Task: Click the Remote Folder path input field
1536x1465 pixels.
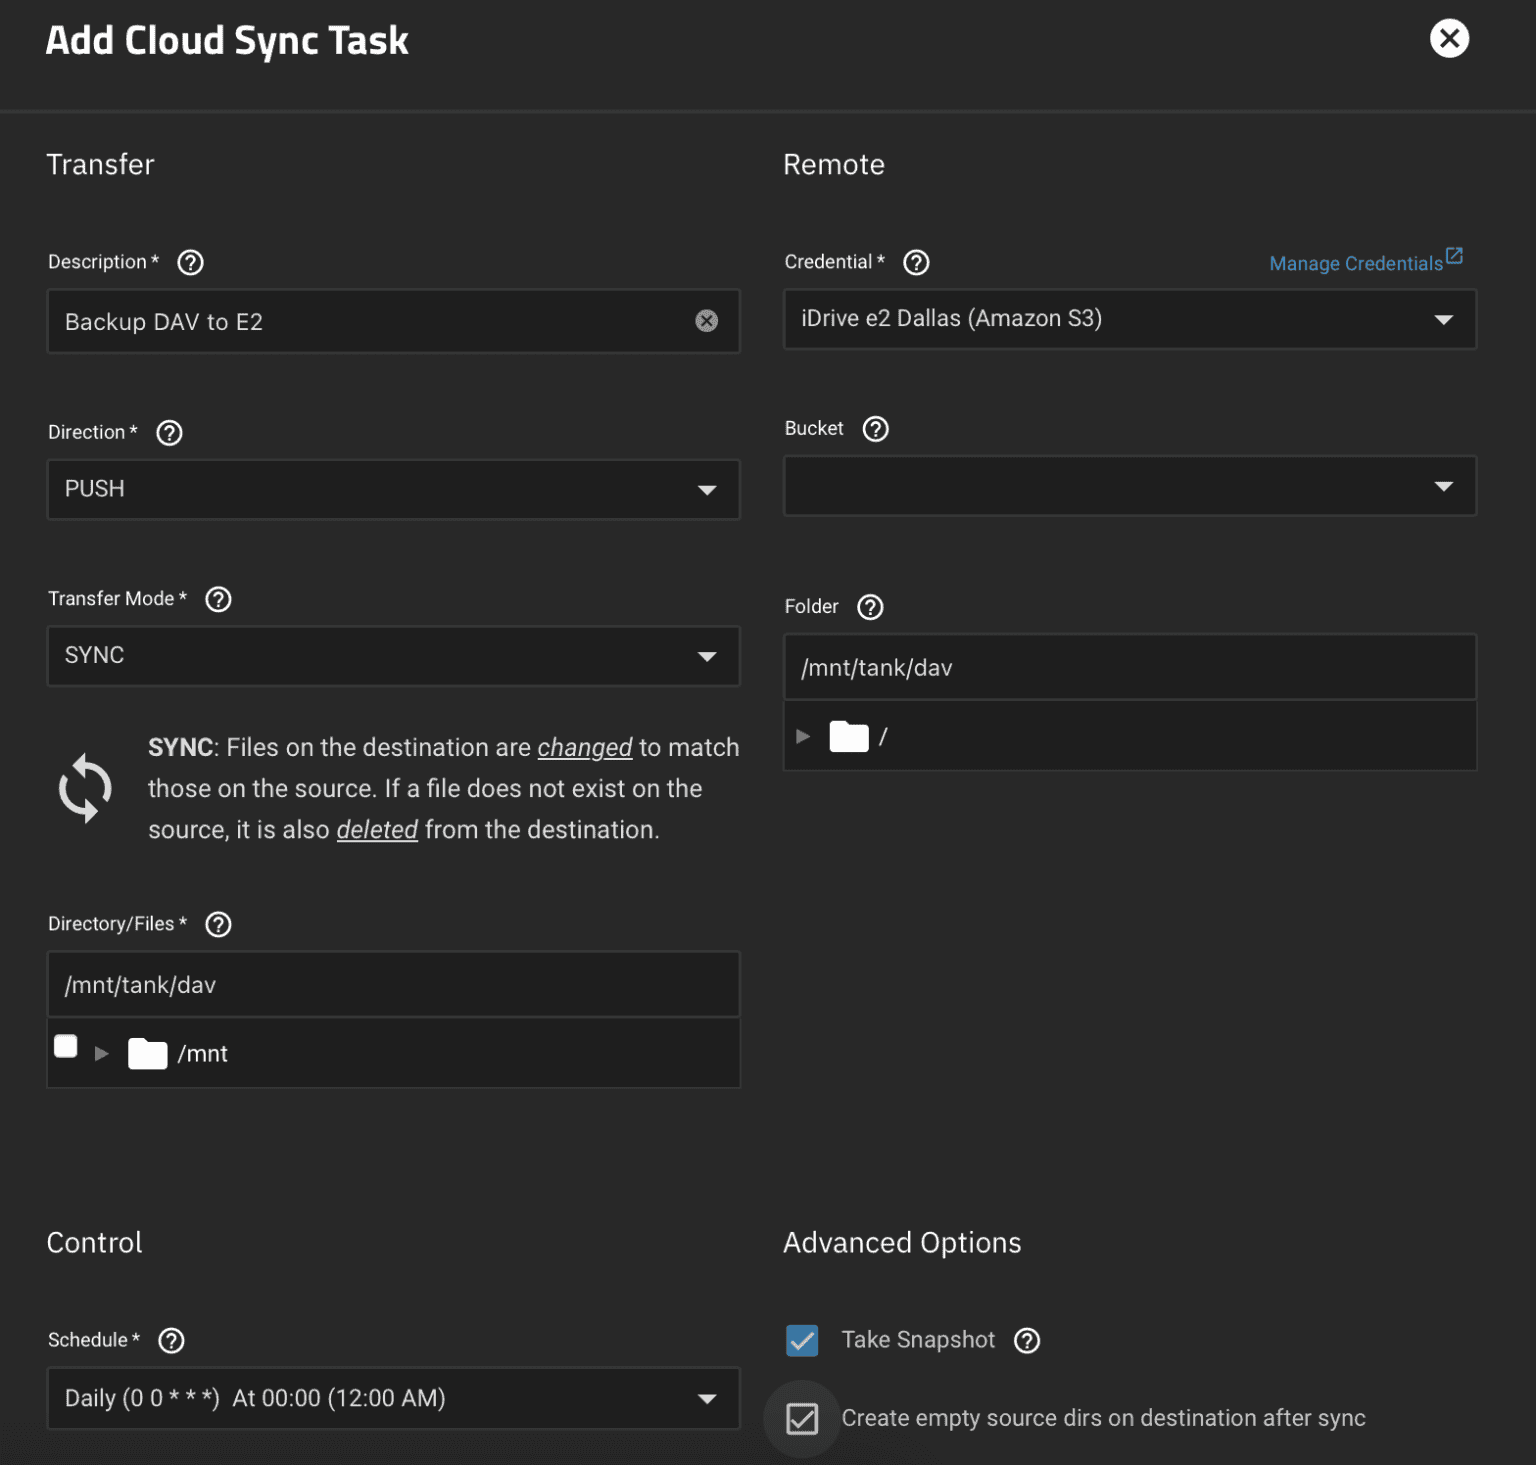Action: click(x=1129, y=667)
